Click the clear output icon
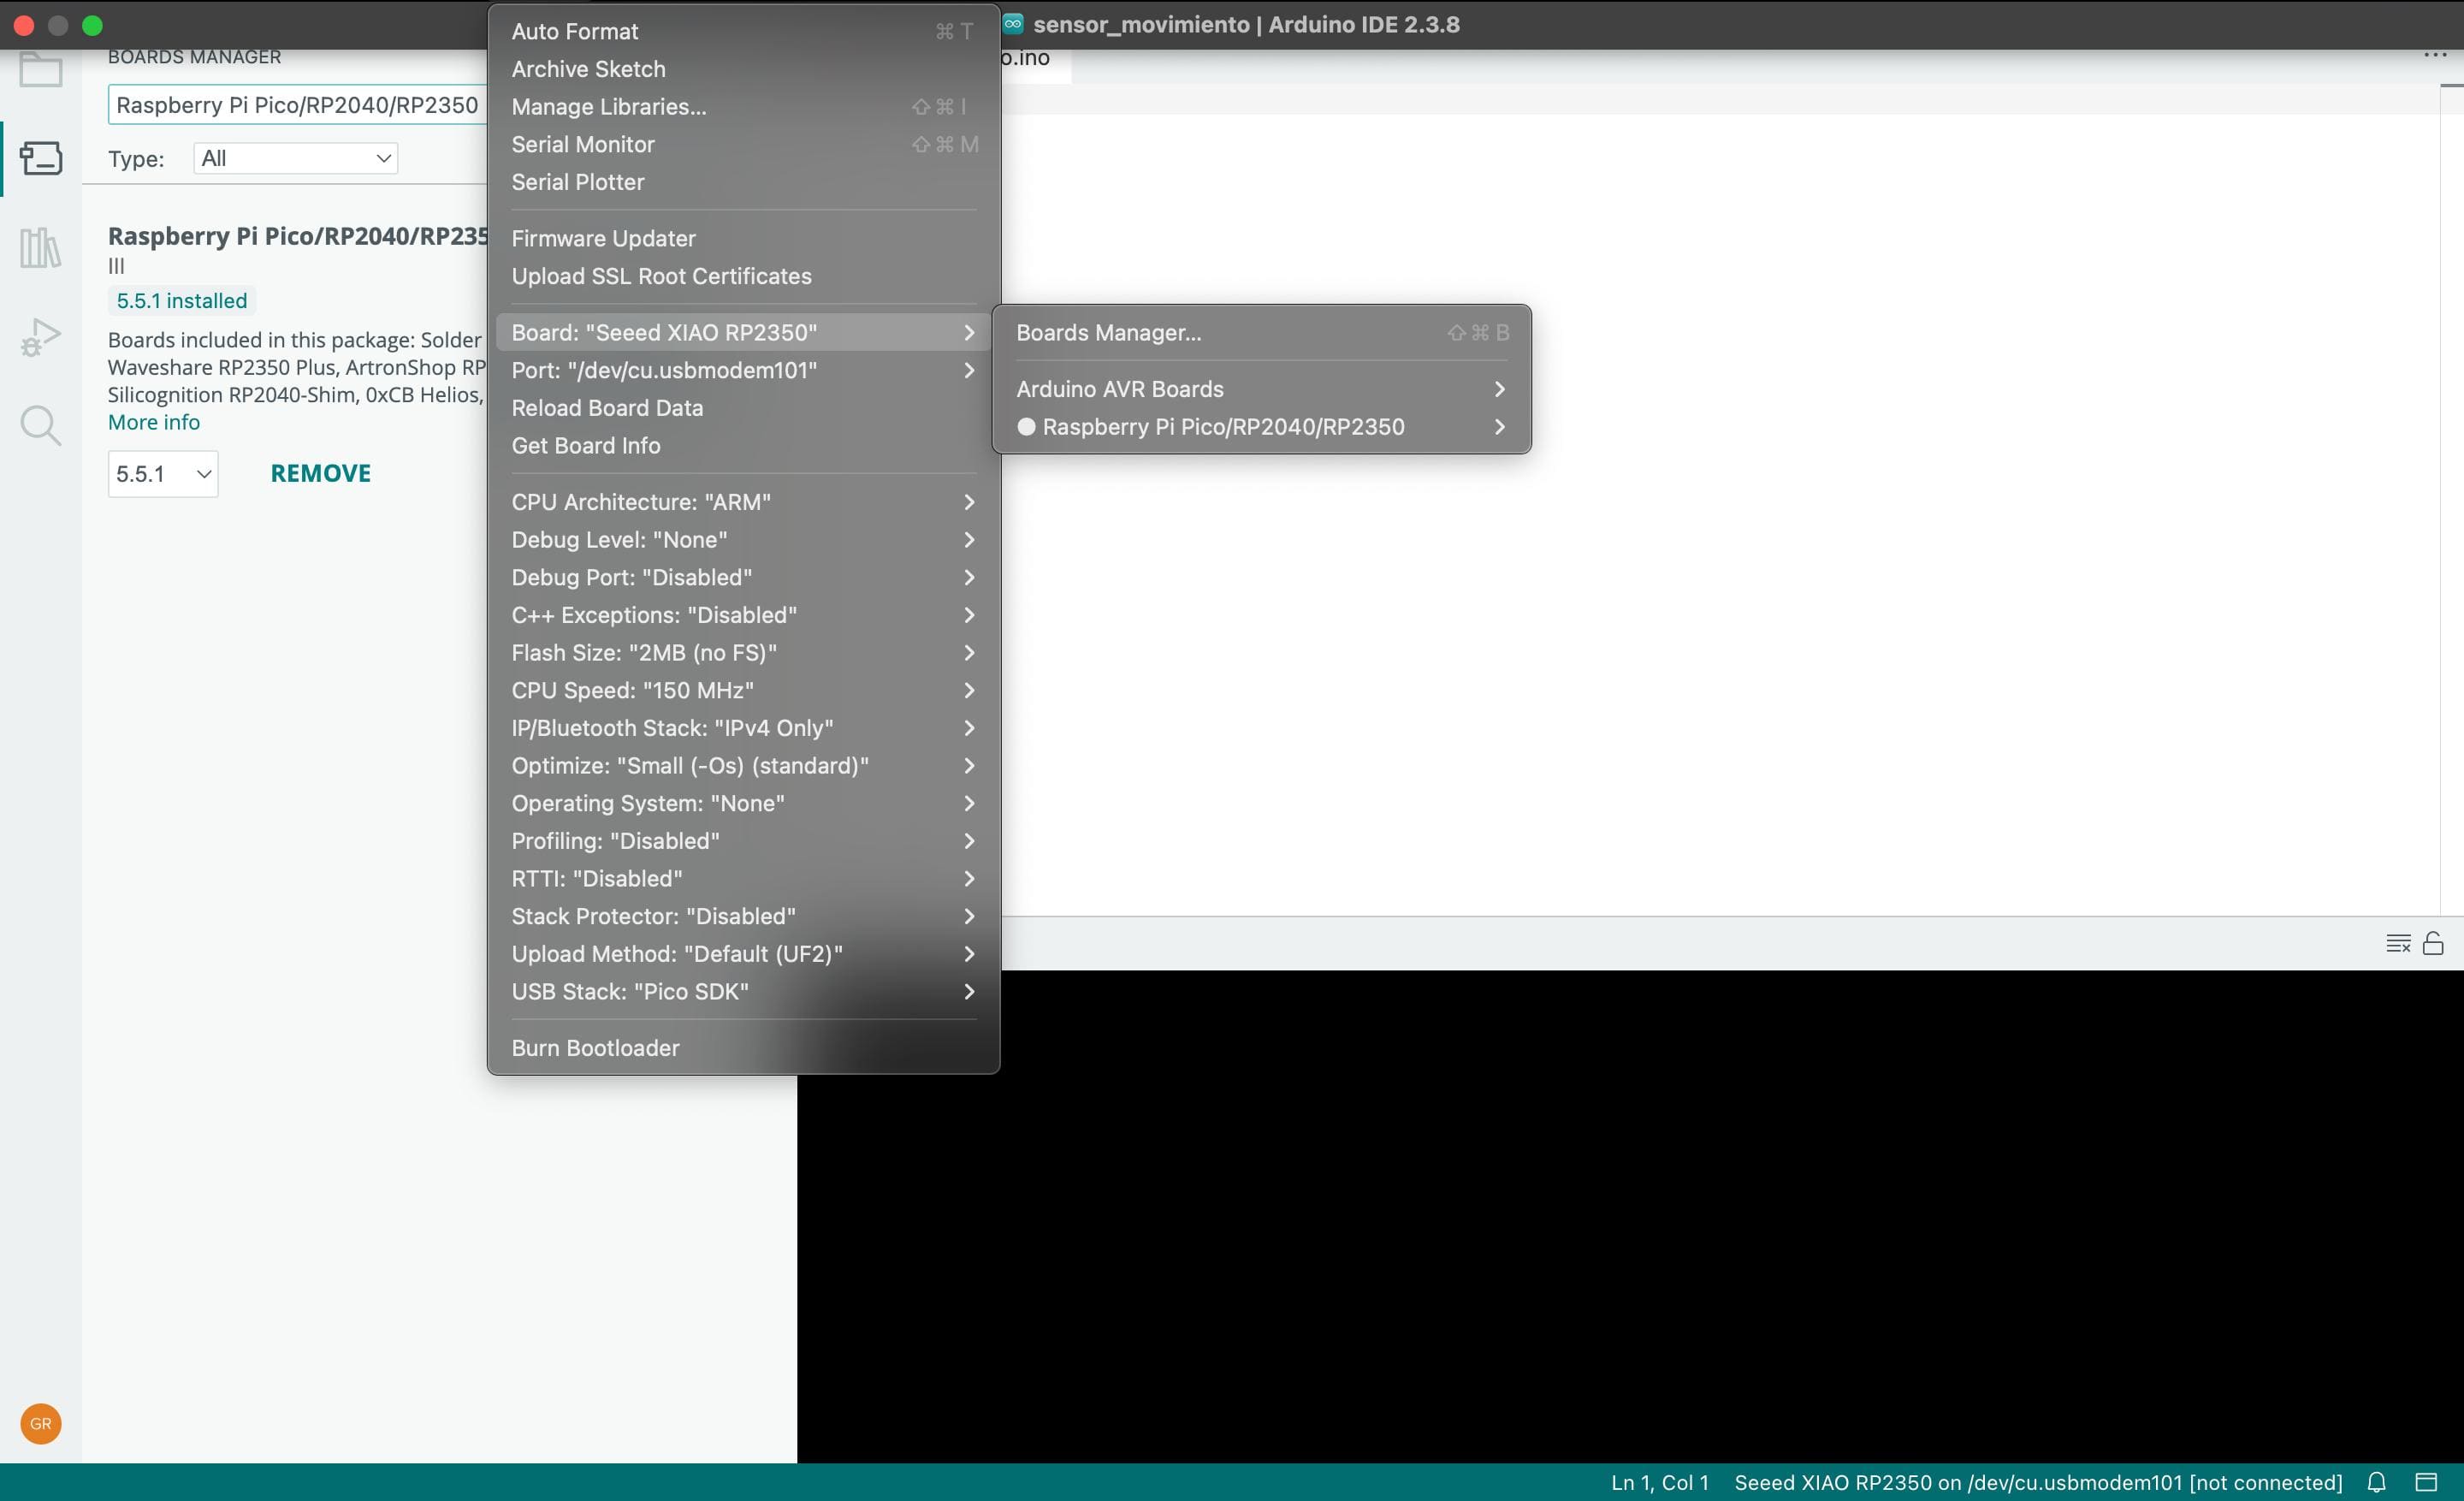This screenshot has width=2464, height=1501. point(2397,943)
